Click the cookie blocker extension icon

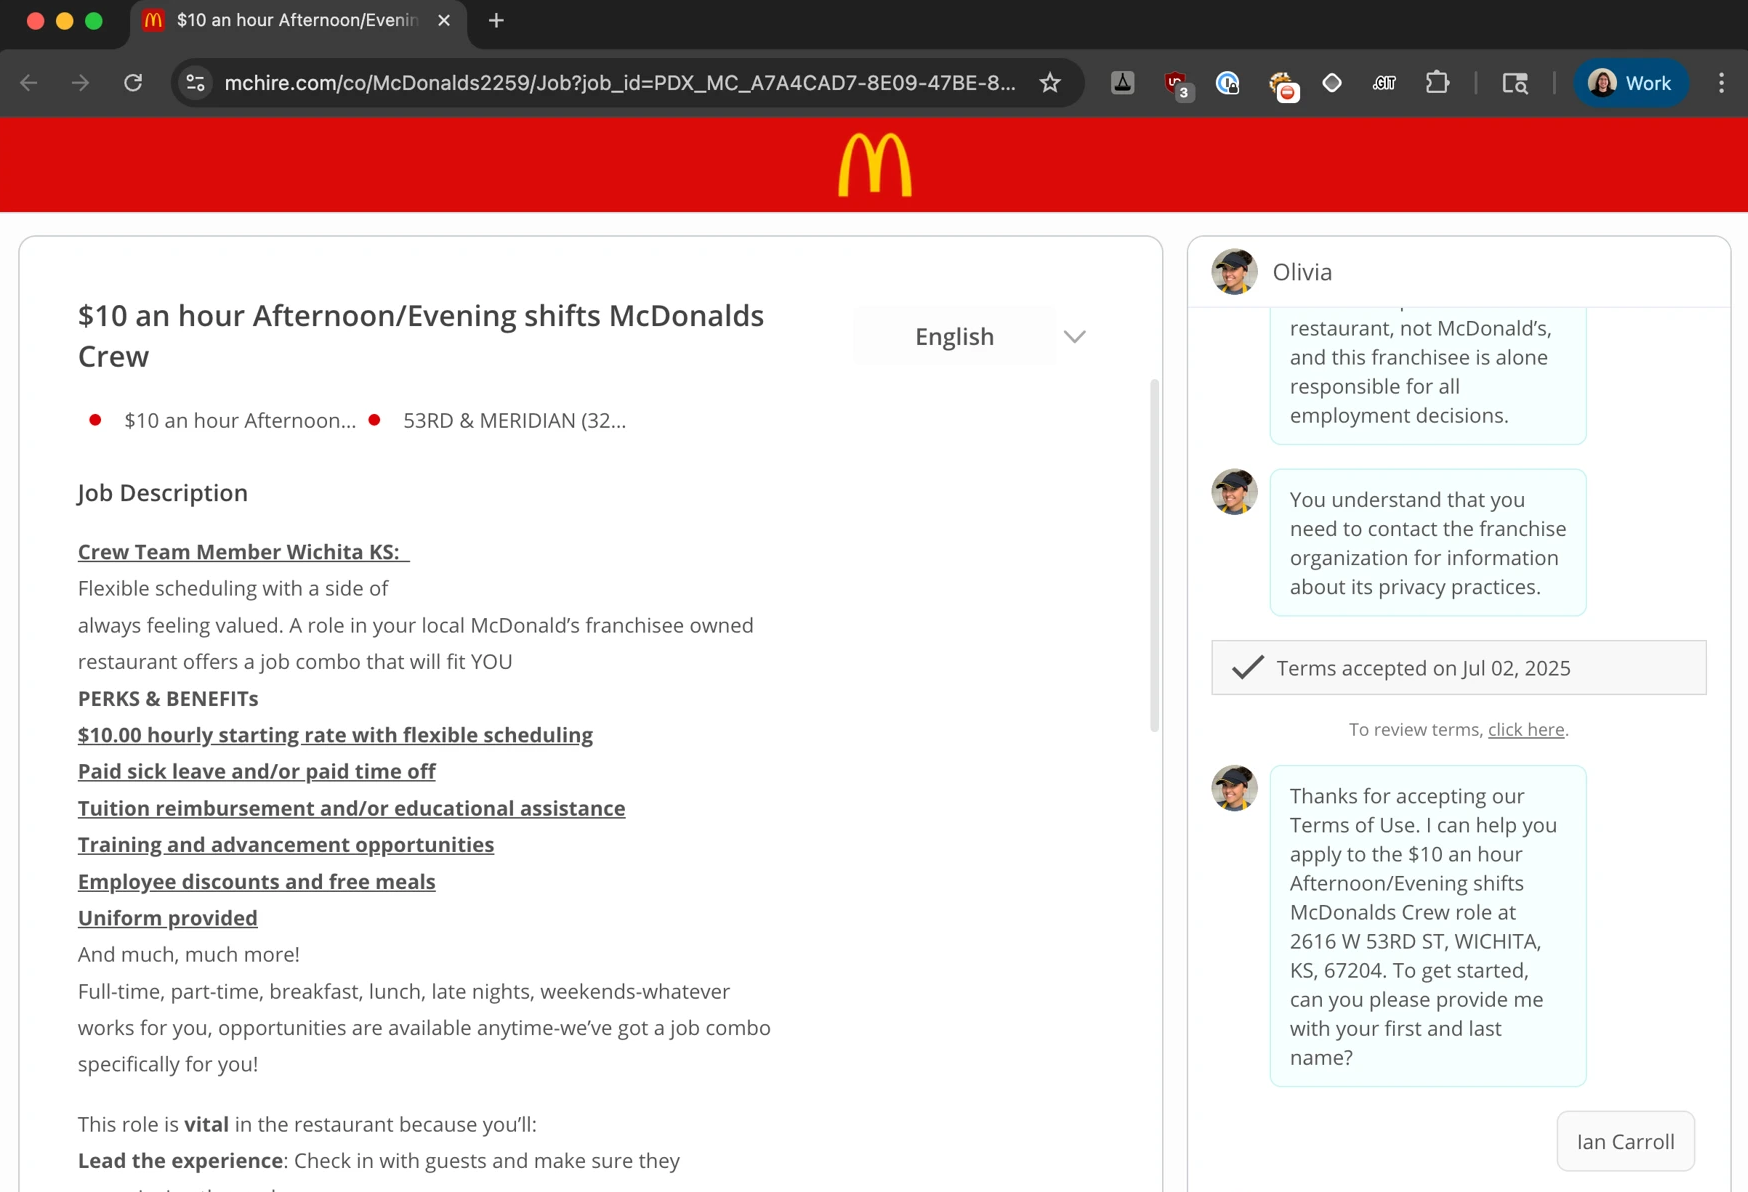tap(1282, 85)
